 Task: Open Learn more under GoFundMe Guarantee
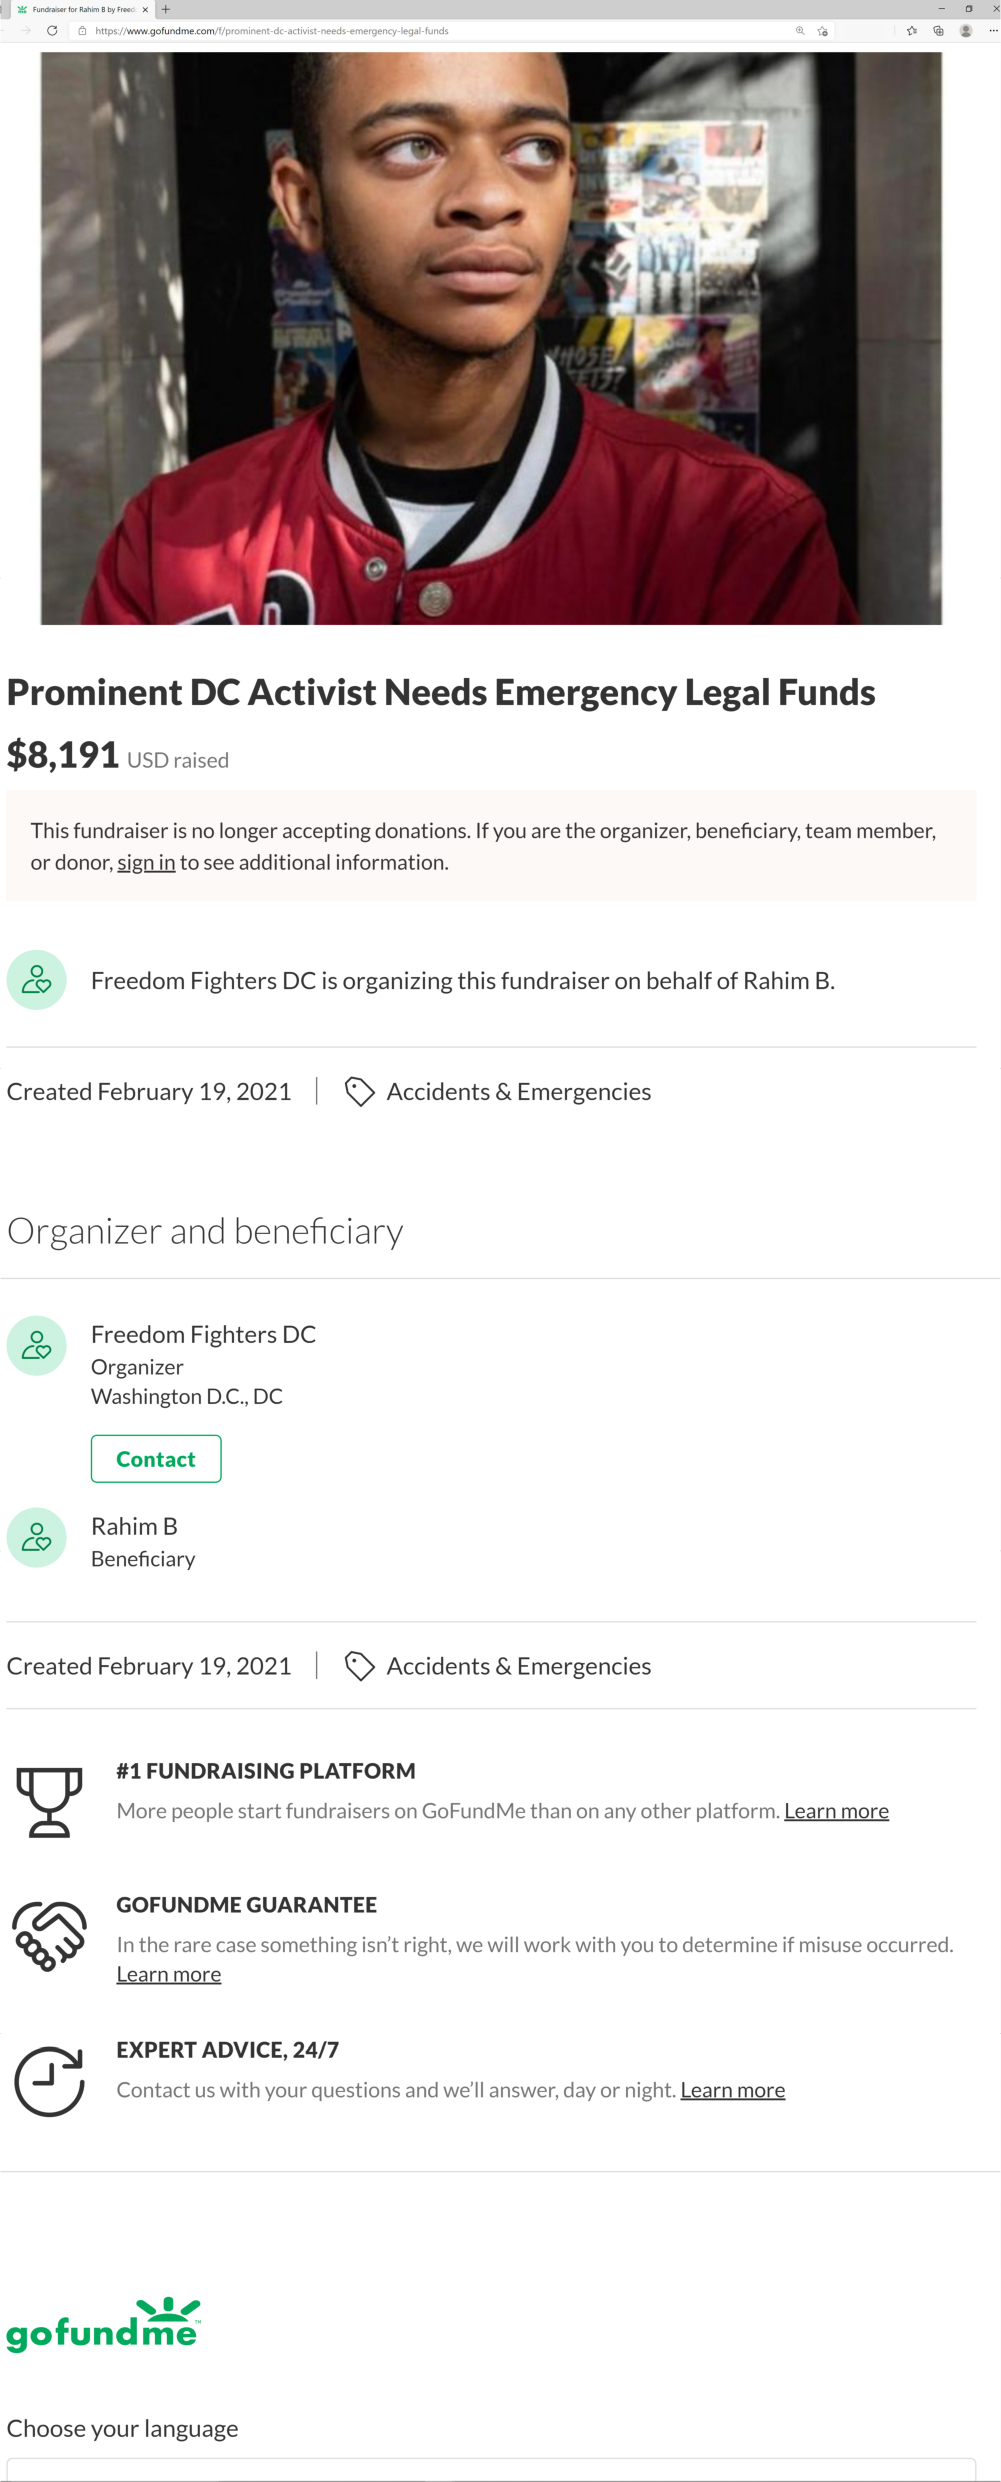click(169, 1974)
